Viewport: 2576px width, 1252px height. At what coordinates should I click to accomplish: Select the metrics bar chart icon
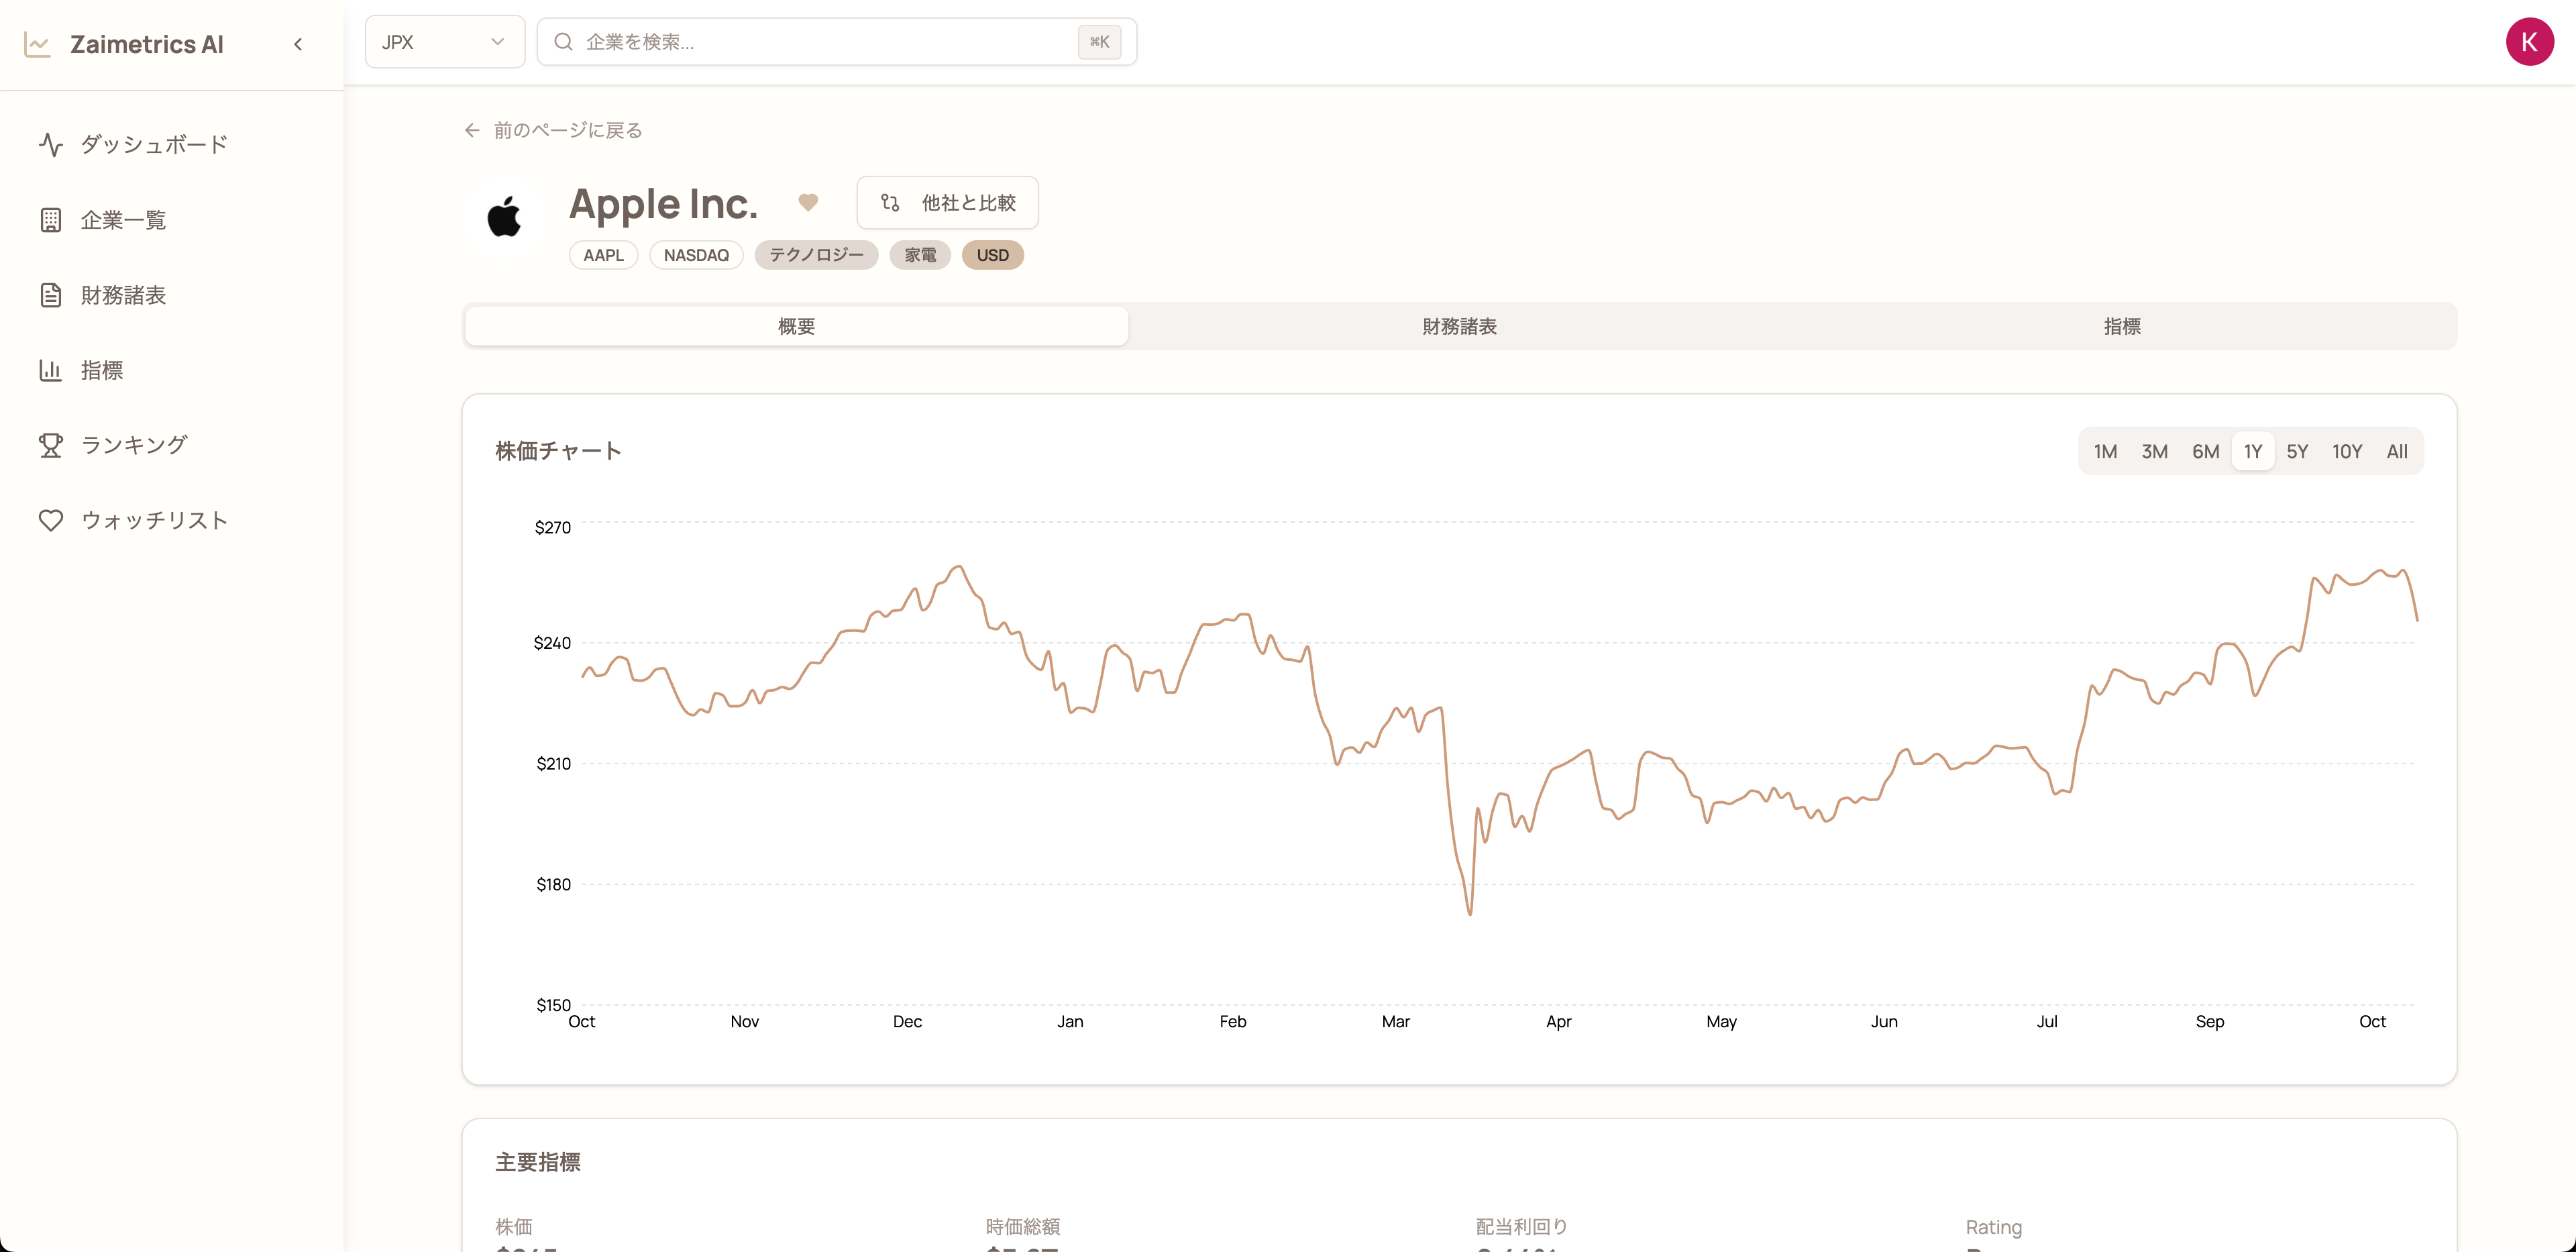pyautogui.click(x=51, y=370)
